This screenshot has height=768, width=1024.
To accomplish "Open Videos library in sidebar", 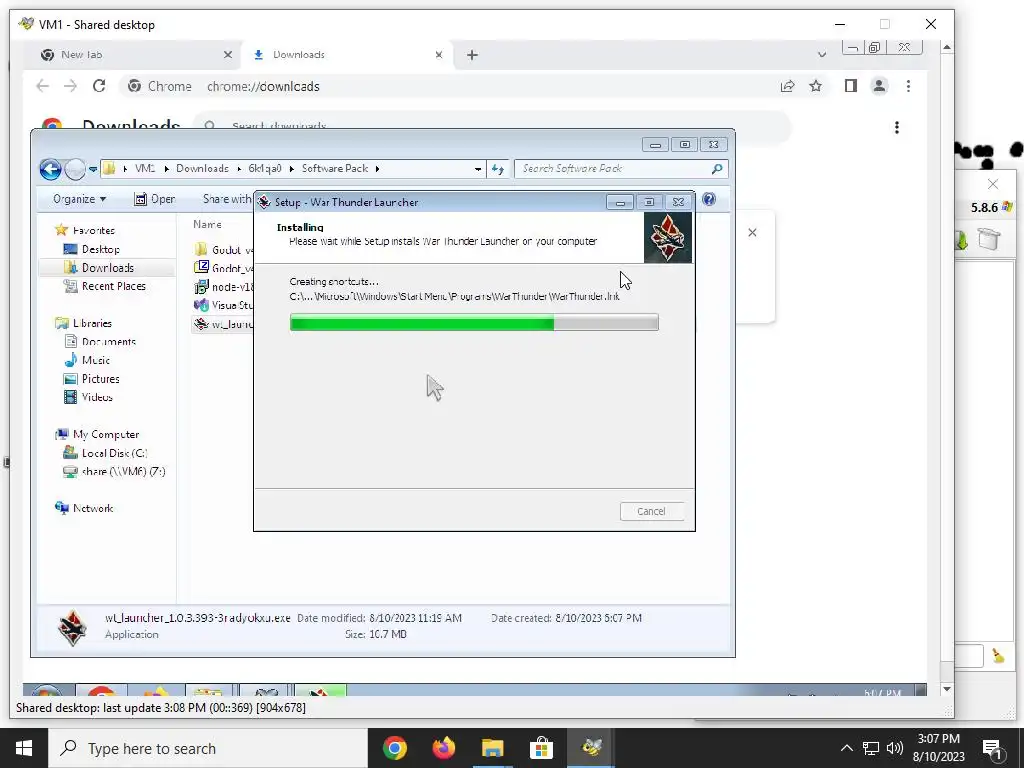I will pyautogui.click(x=97, y=397).
